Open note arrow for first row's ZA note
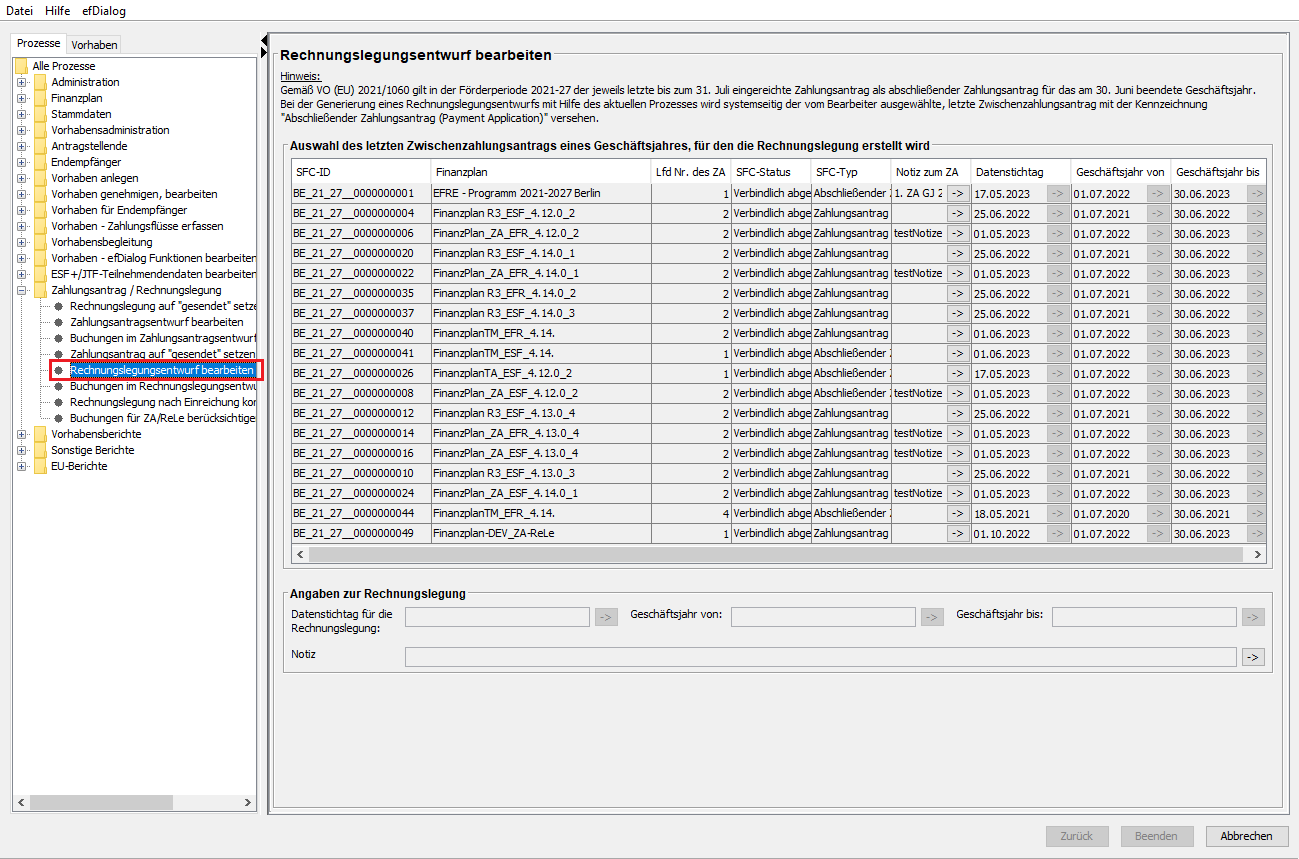 pos(957,193)
